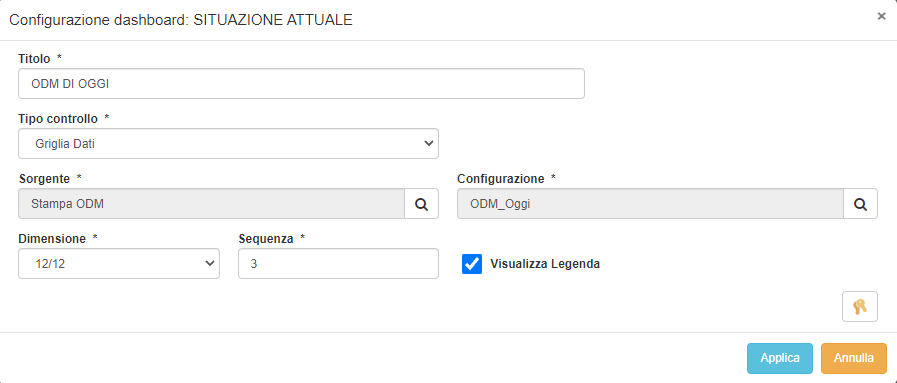The image size is (897, 383).
Task: Close the dialog with the X icon
Action: (x=882, y=17)
